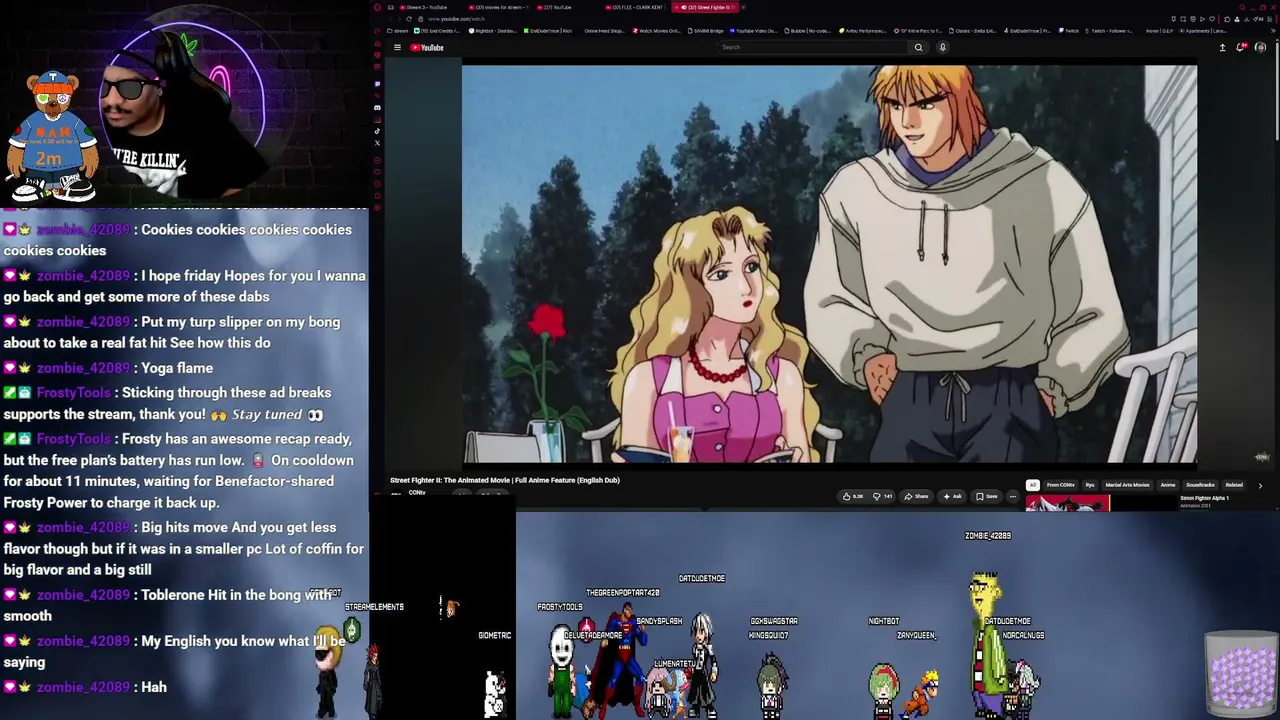Screen dimensions: 1280x720
Task: Click the playing Street Fighter video frame
Action: 829,264
